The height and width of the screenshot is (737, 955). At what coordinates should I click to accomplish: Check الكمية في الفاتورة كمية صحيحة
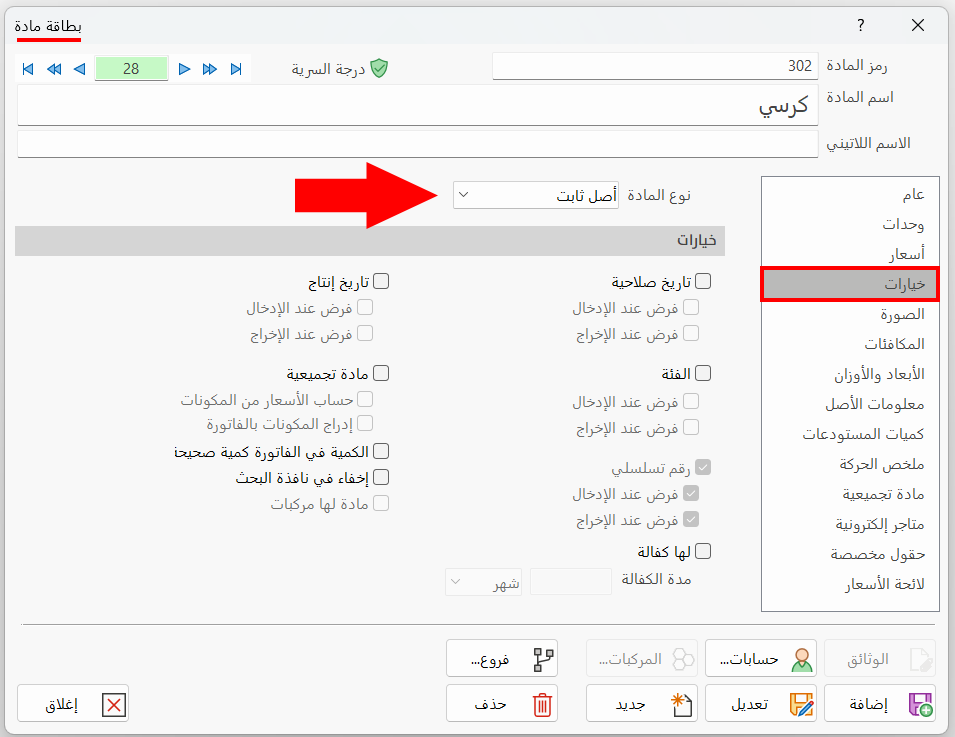point(381,451)
